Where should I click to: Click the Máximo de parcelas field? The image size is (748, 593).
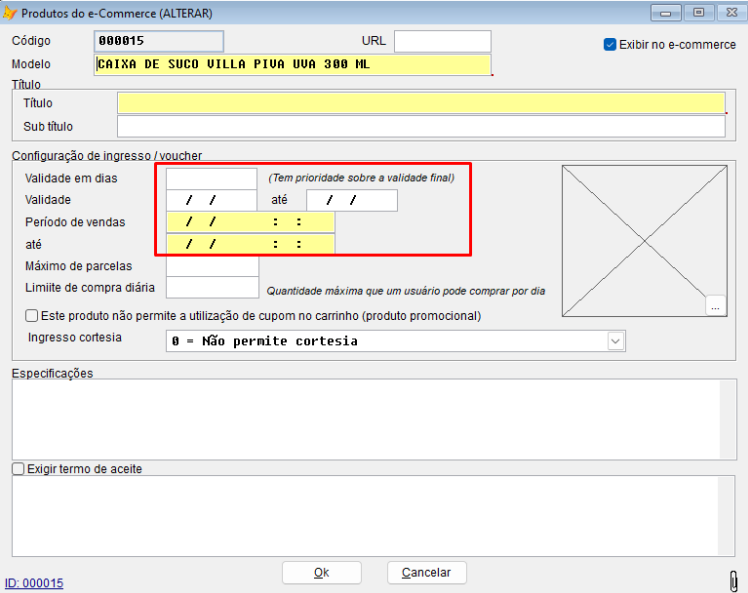(211, 266)
